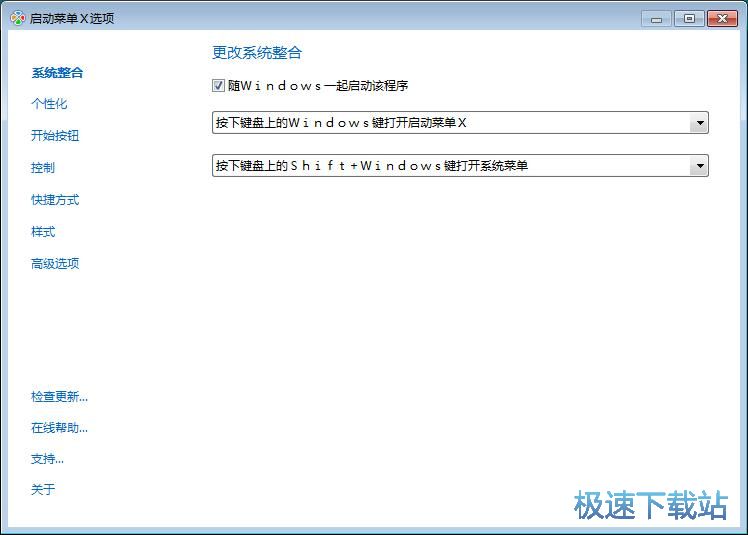Go to the 控制 section
This screenshot has width=748, height=535.
click(43, 168)
